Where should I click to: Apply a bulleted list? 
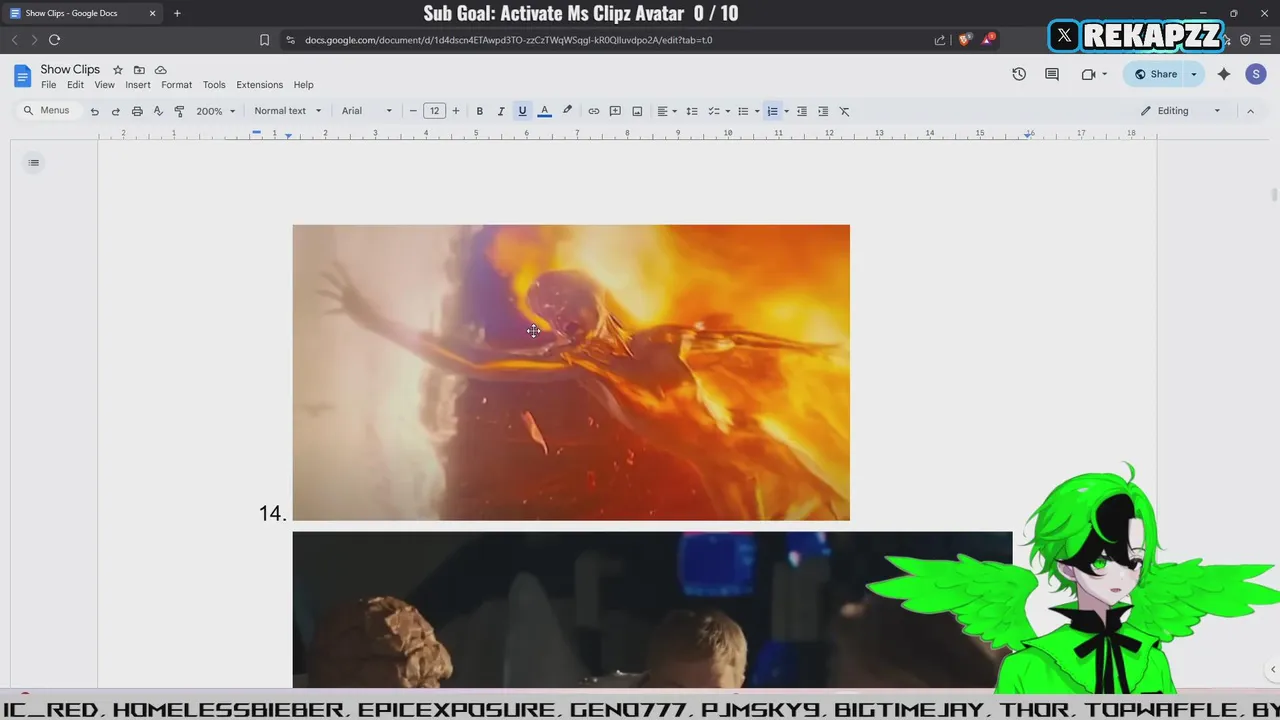743,111
